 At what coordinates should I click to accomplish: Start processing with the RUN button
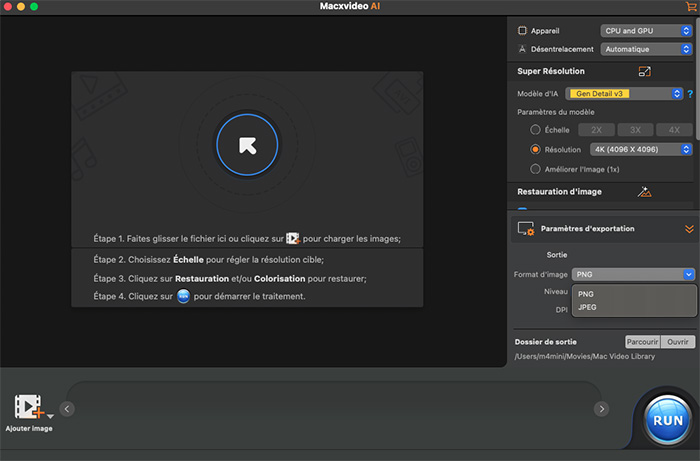(668, 420)
